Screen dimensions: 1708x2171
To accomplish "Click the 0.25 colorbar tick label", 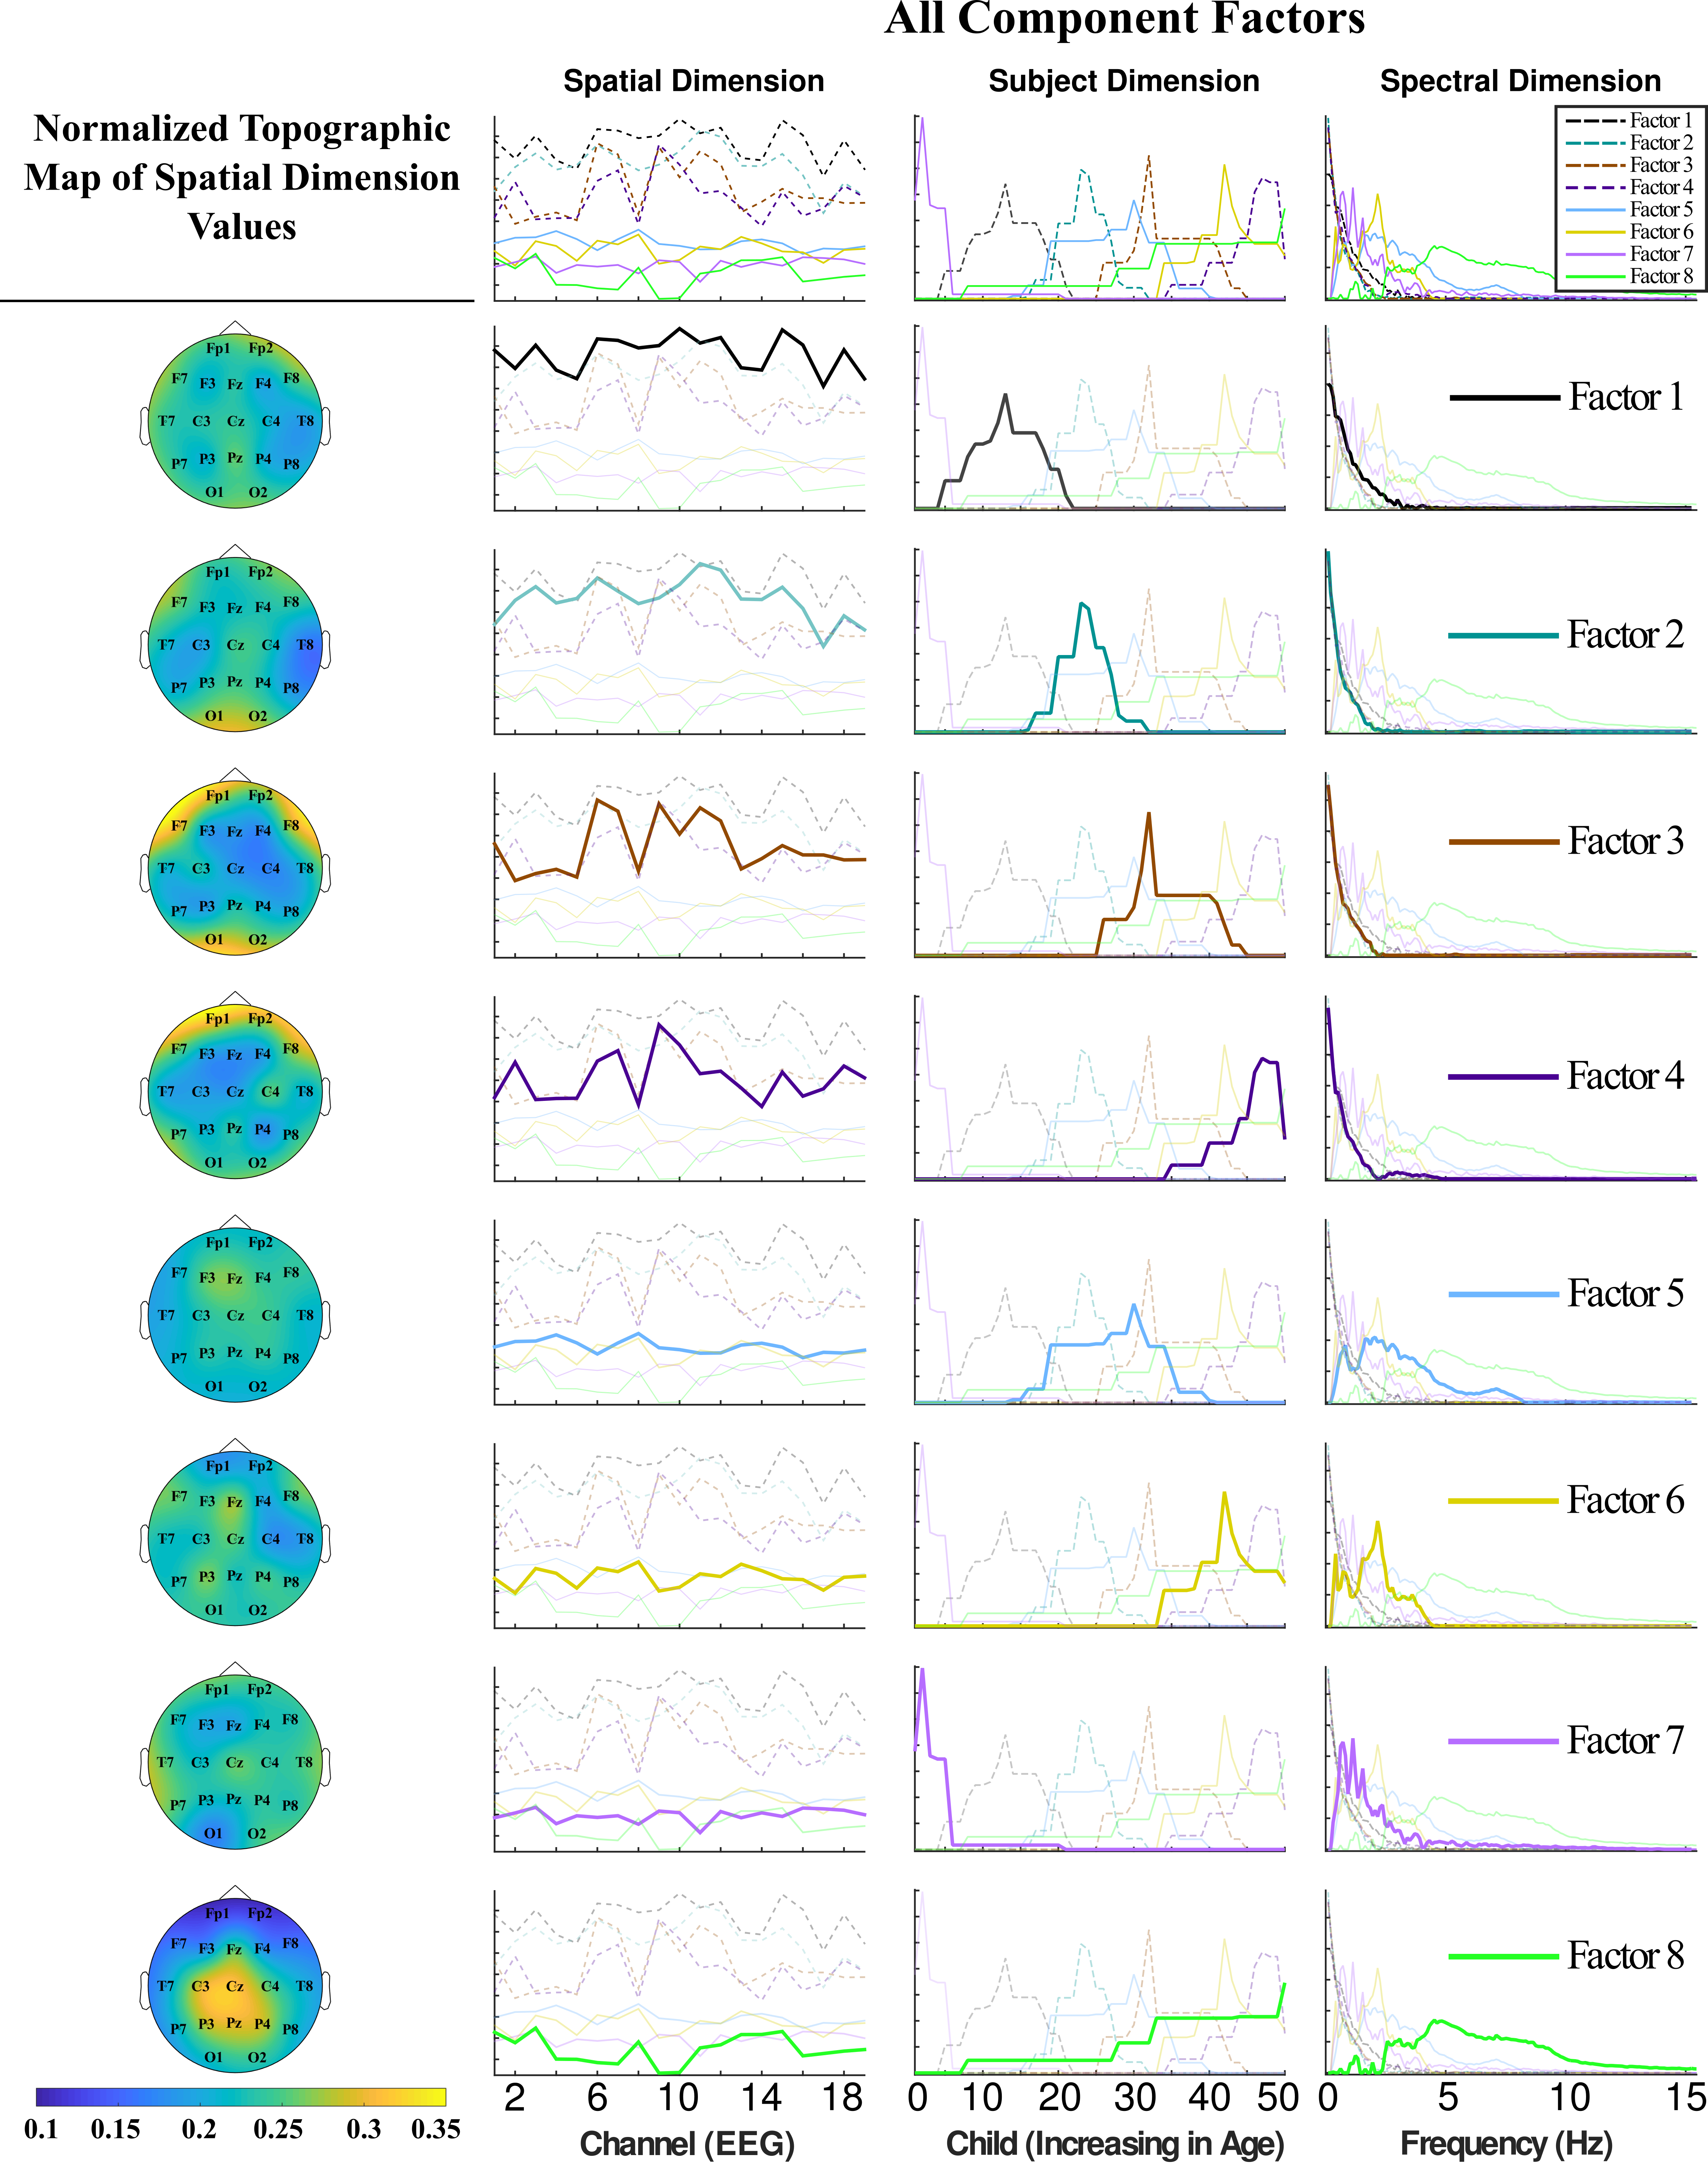I will coord(278,2129).
